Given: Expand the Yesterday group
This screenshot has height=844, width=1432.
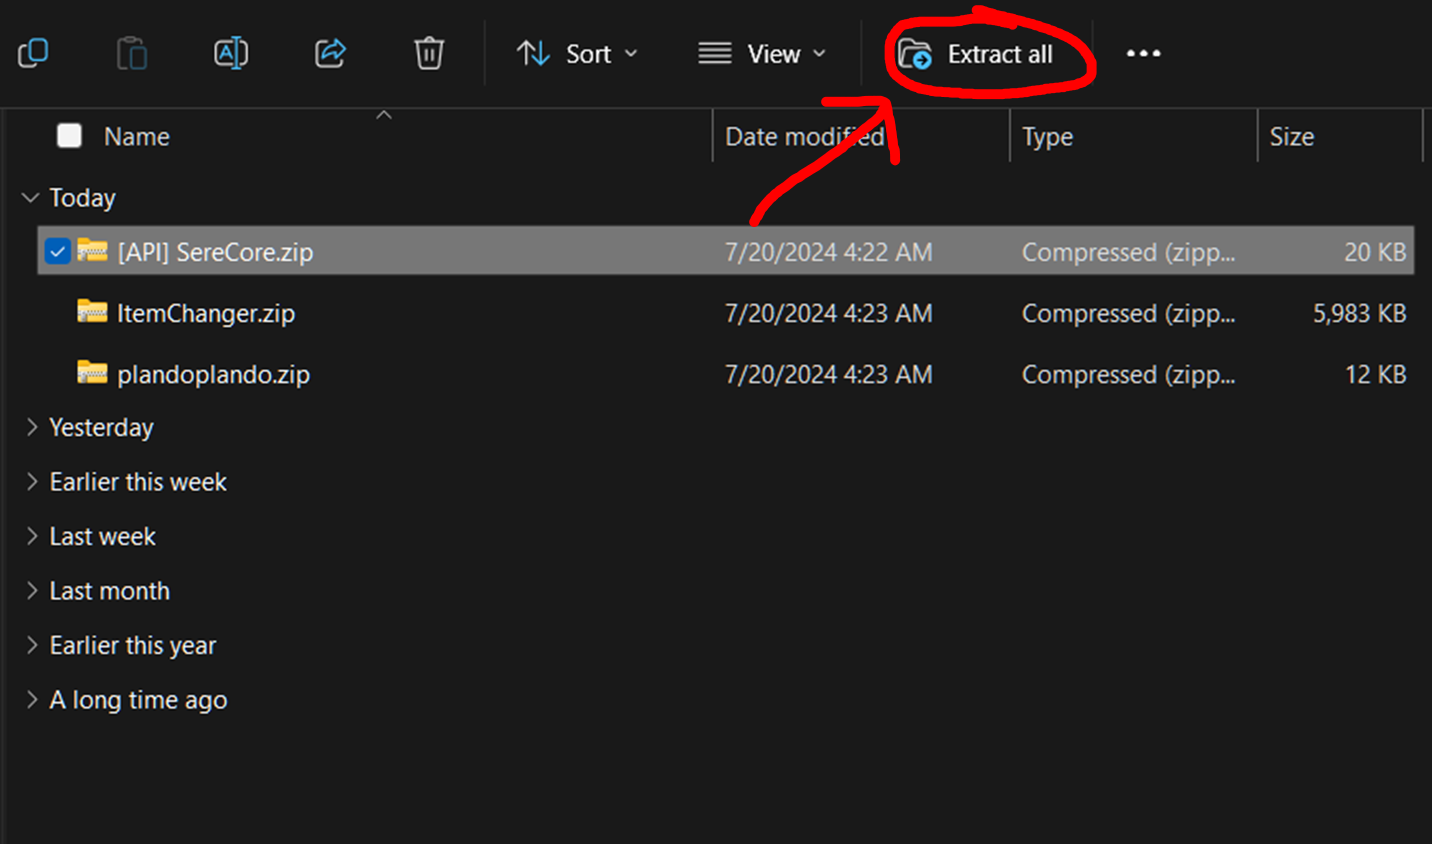Looking at the screenshot, I should [31, 427].
